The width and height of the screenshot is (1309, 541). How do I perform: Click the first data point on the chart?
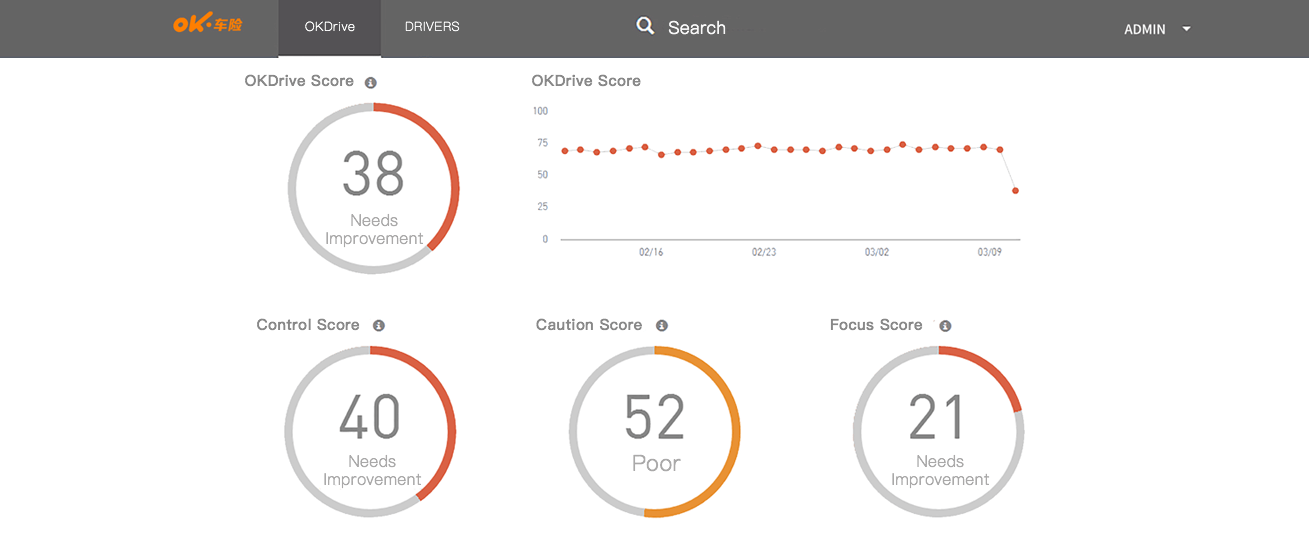pos(565,151)
